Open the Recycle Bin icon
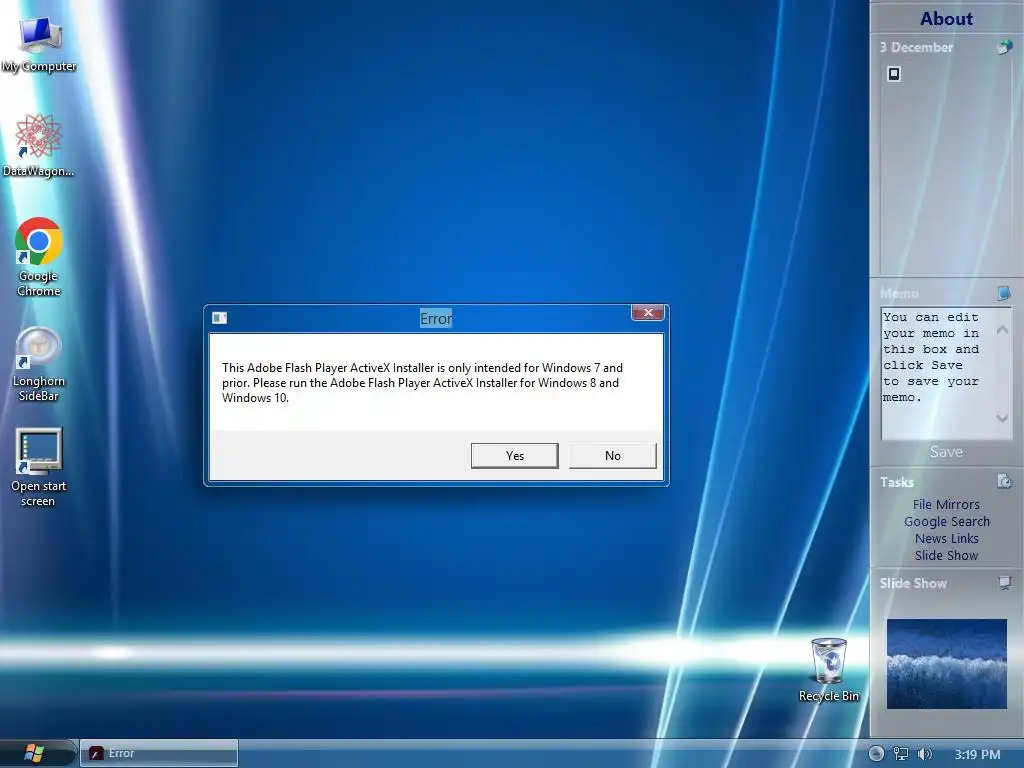This screenshot has height=768, width=1024. (829, 670)
